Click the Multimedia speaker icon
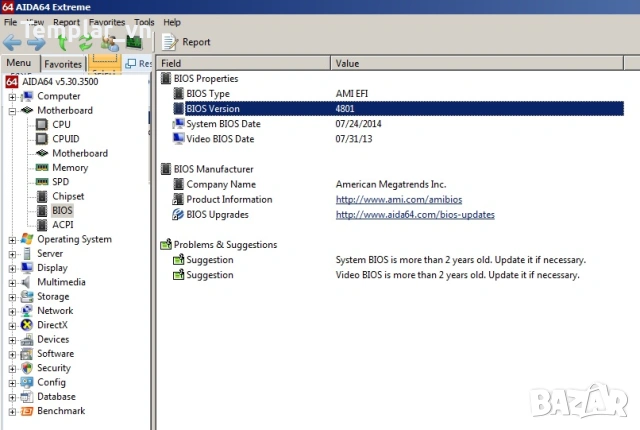This screenshot has height=430, width=640. [x=26, y=282]
